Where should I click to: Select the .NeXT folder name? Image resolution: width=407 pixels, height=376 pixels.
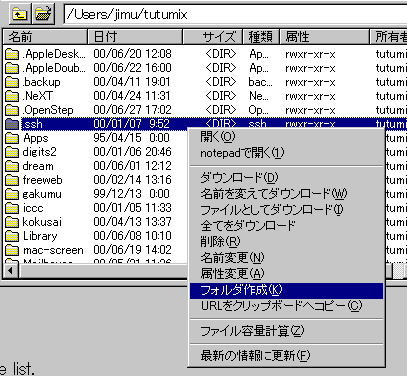click(37, 96)
